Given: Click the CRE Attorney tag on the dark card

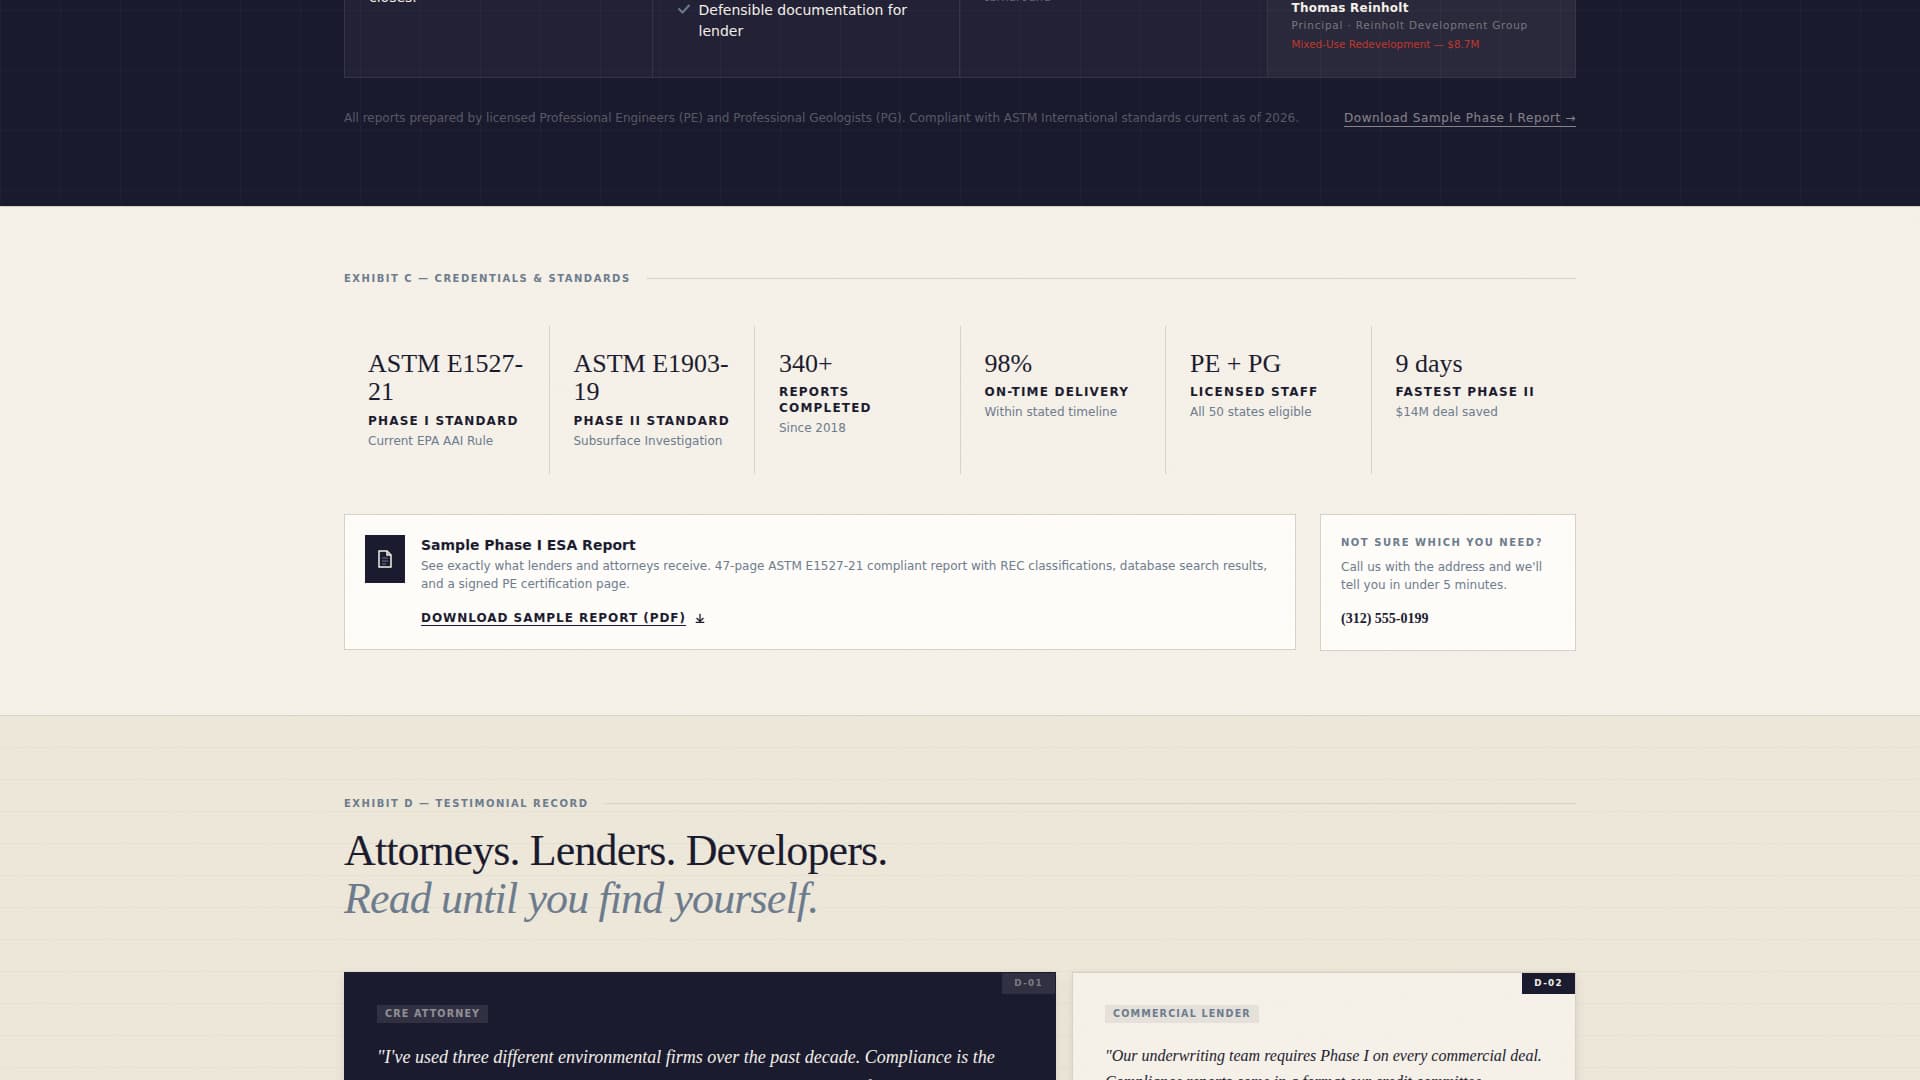Looking at the screenshot, I should coord(432,1013).
